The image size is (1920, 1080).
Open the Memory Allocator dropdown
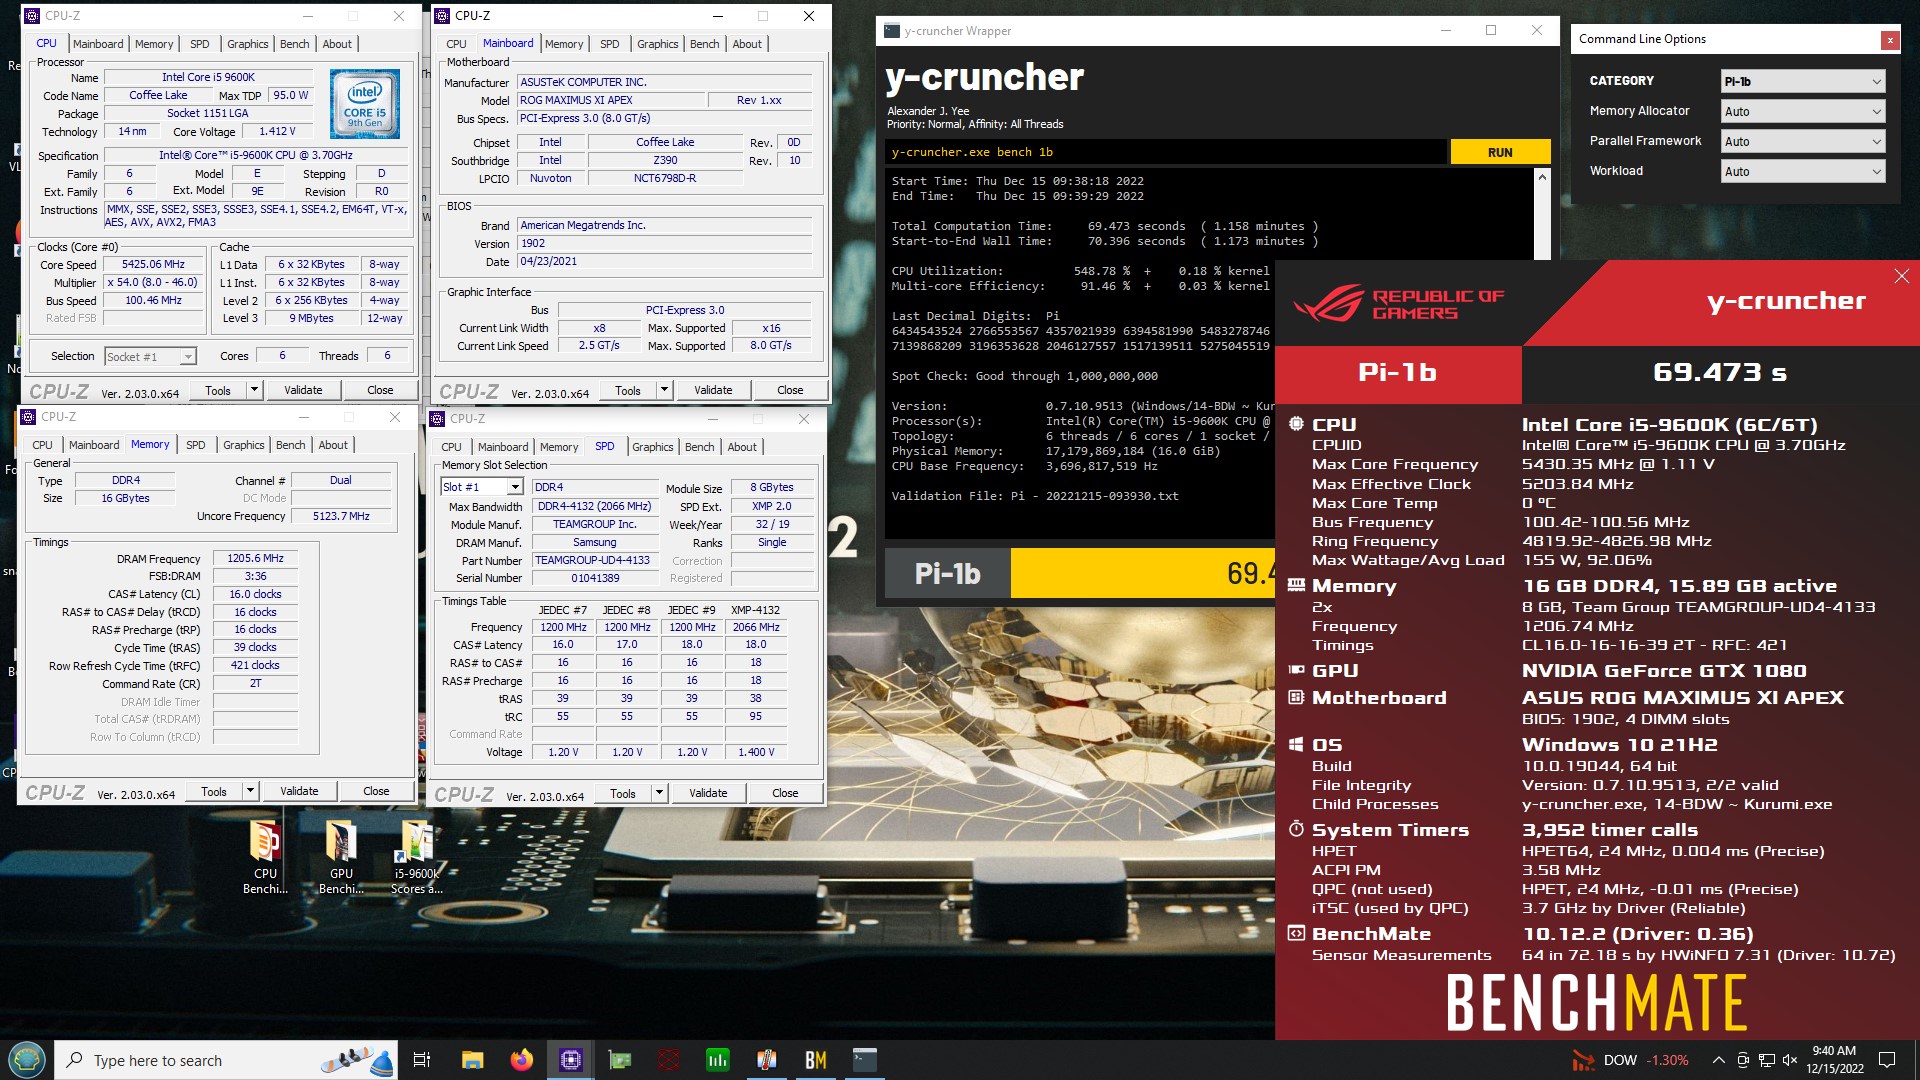1803,111
